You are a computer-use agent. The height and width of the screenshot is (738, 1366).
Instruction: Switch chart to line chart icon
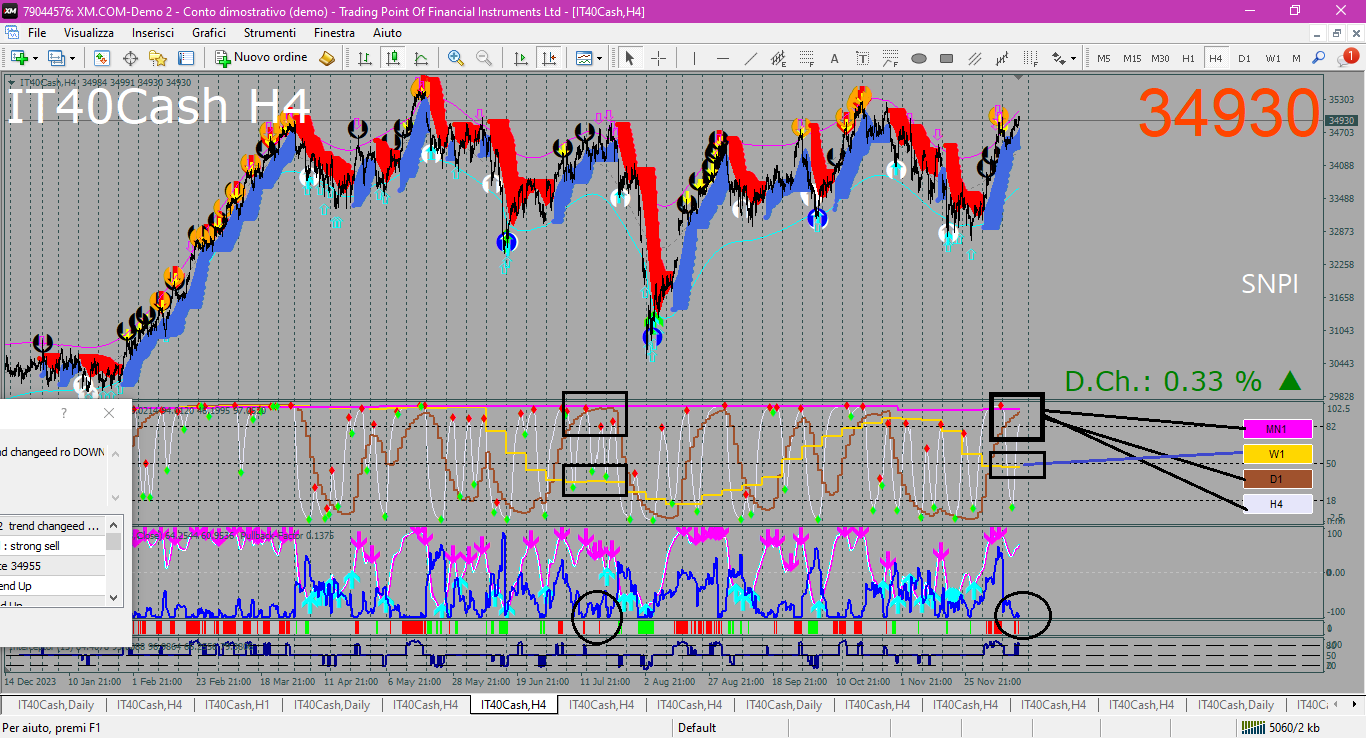(421, 58)
